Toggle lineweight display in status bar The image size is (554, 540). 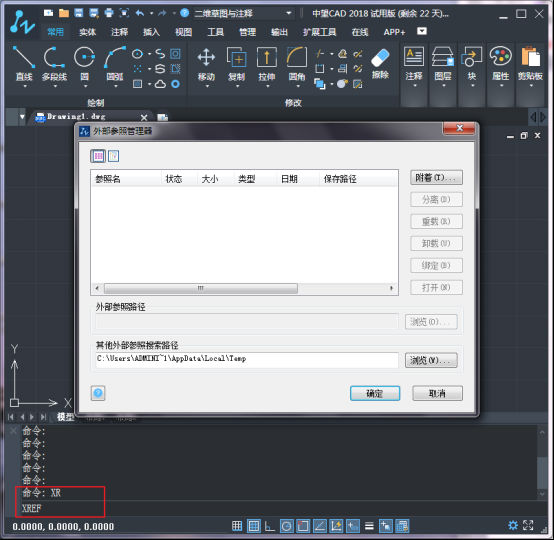(369, 526)
